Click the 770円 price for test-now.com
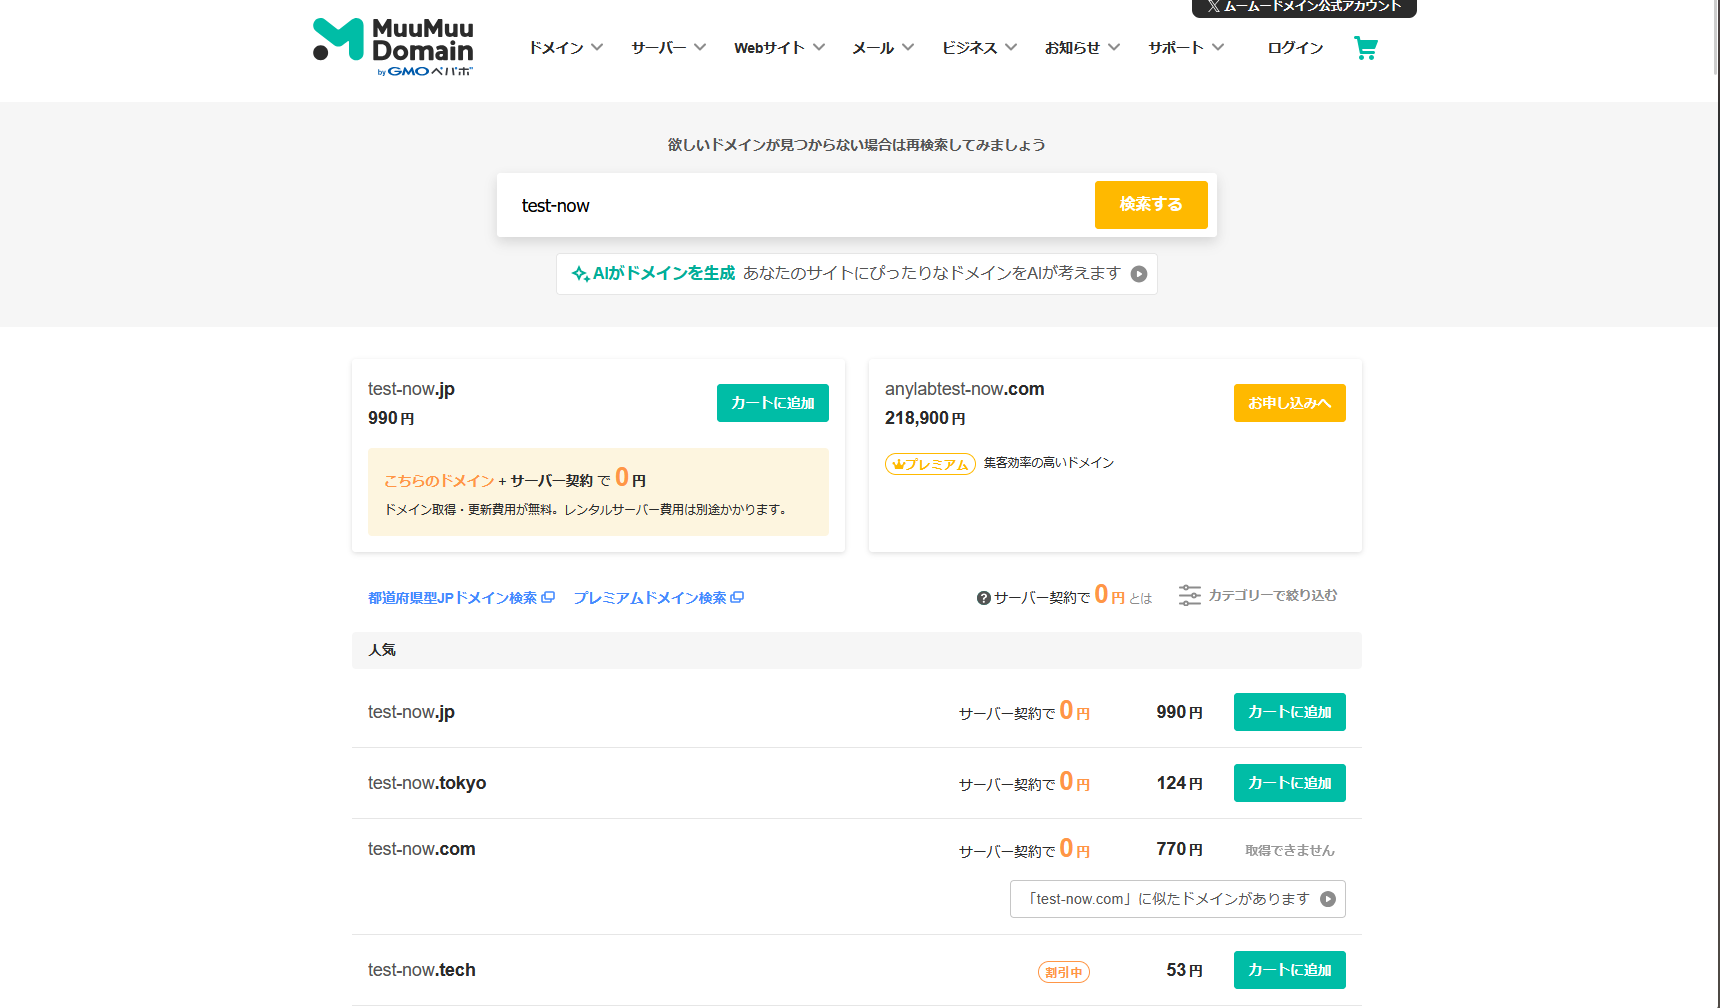Image resolution: width=1720 pixels, height=1008 pixels. click(x=1180, y=849)
